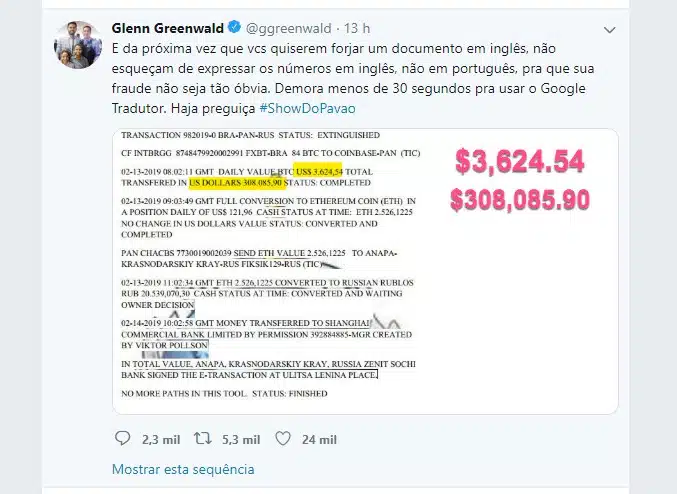This screenshot has height=494, width=677.
Task: Open the 13 h timestamp link
Action: click(x=357, y=28)
